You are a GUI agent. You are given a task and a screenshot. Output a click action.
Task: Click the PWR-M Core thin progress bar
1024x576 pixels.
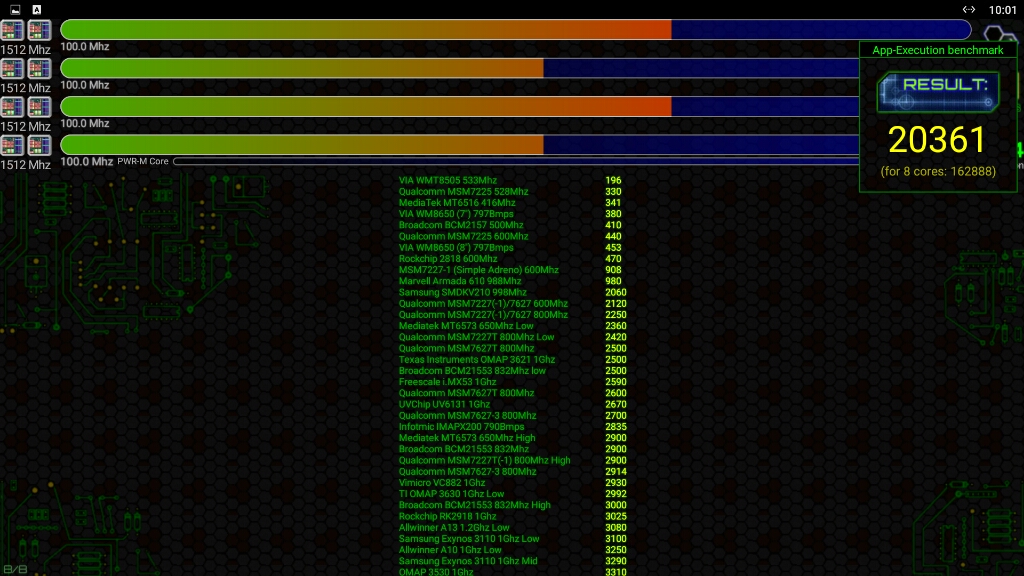(516, 161)
